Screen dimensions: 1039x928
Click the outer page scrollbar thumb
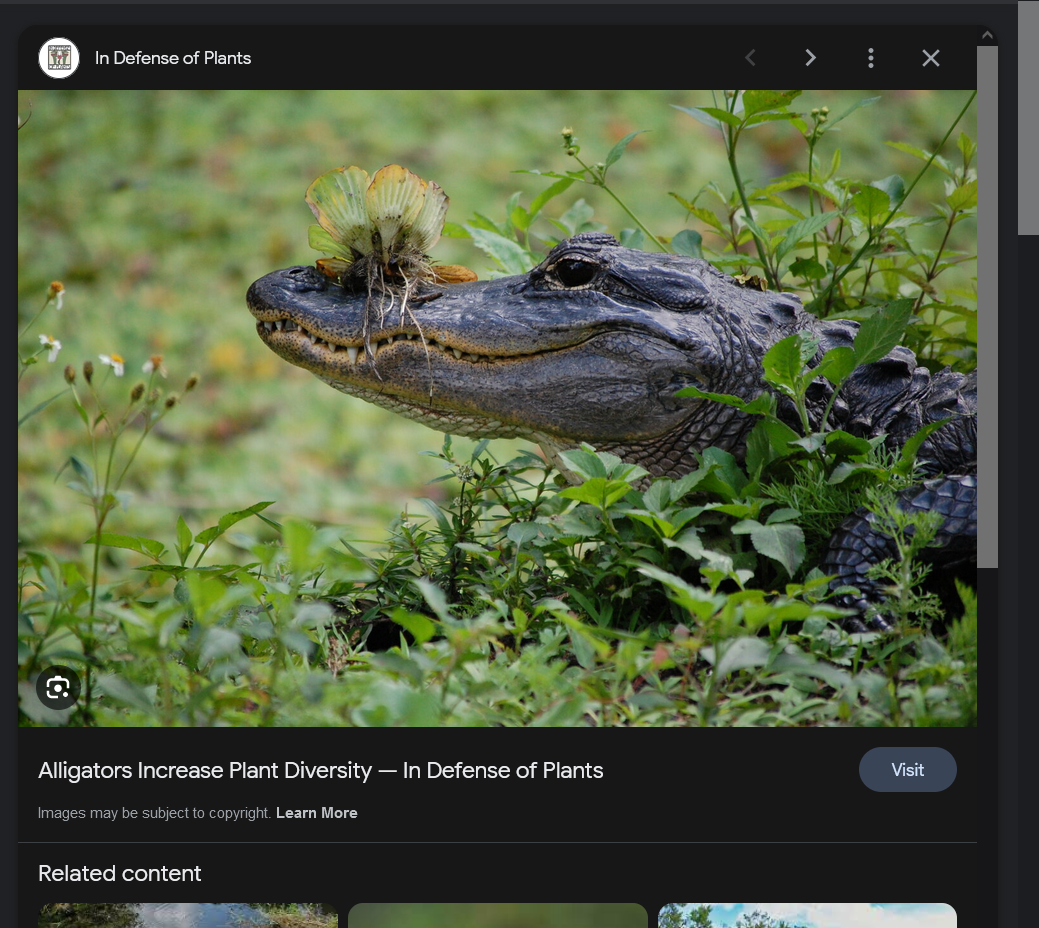(x=1028, y=118)
